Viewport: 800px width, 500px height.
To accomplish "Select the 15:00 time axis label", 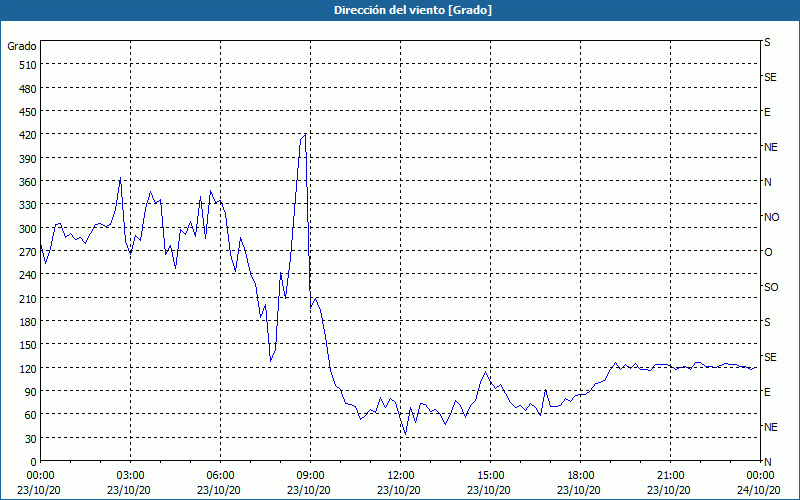I will (490, 476).
